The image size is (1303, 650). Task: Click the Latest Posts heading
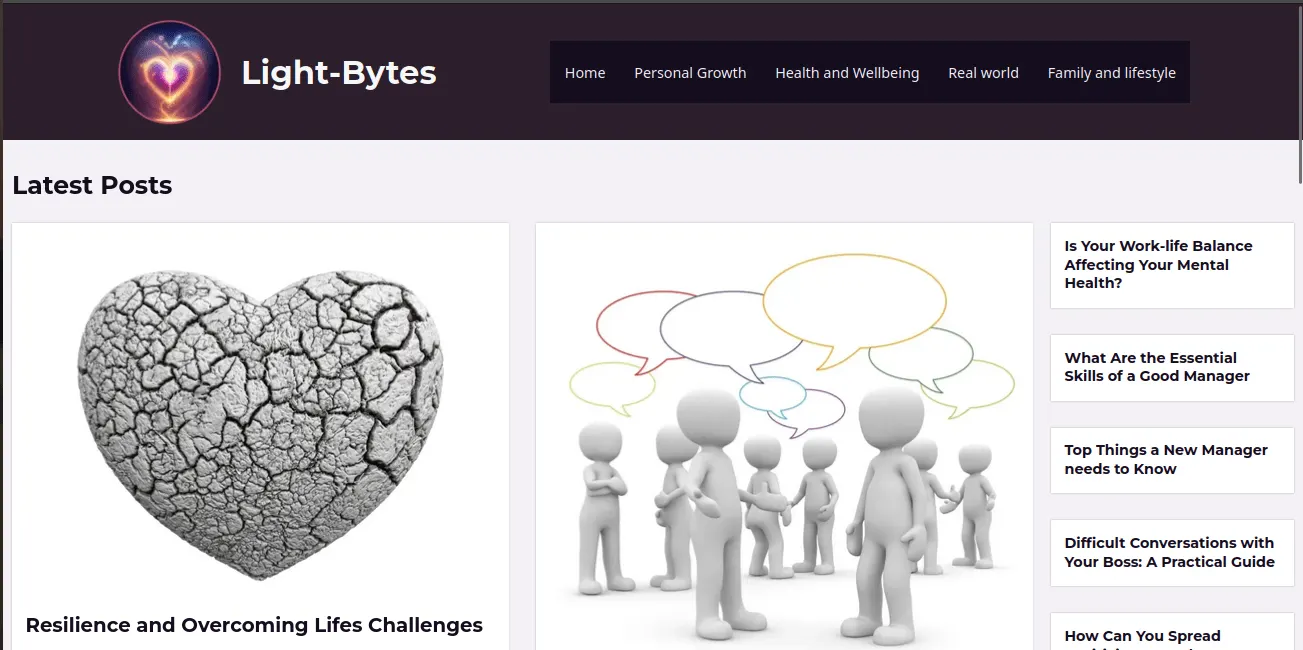(92, 185)
